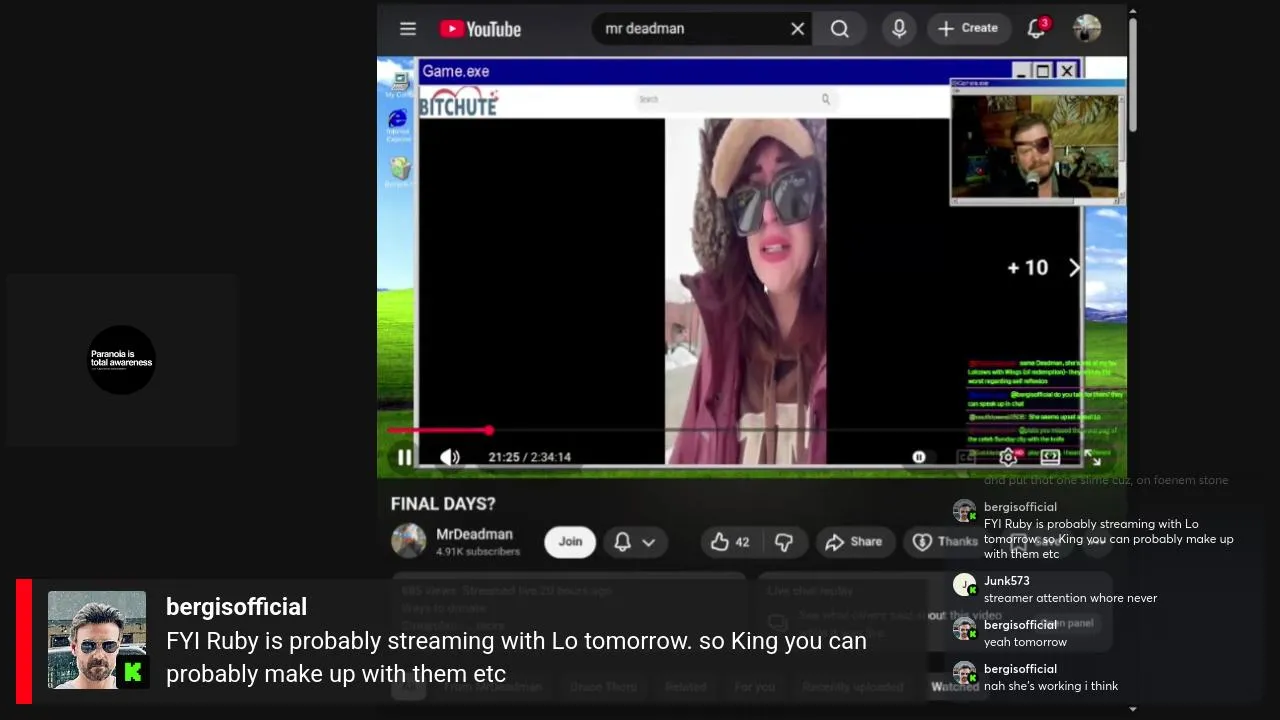Click the Share button
Screen dimensions: 1280x720
click(x=854, y=541)
